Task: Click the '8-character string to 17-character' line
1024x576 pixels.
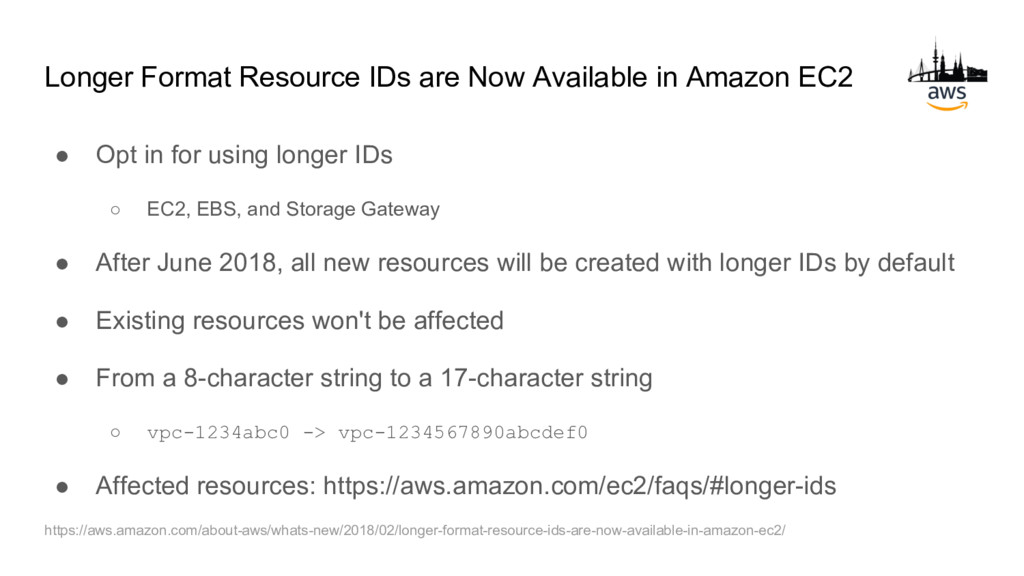Action: (374, 378)
